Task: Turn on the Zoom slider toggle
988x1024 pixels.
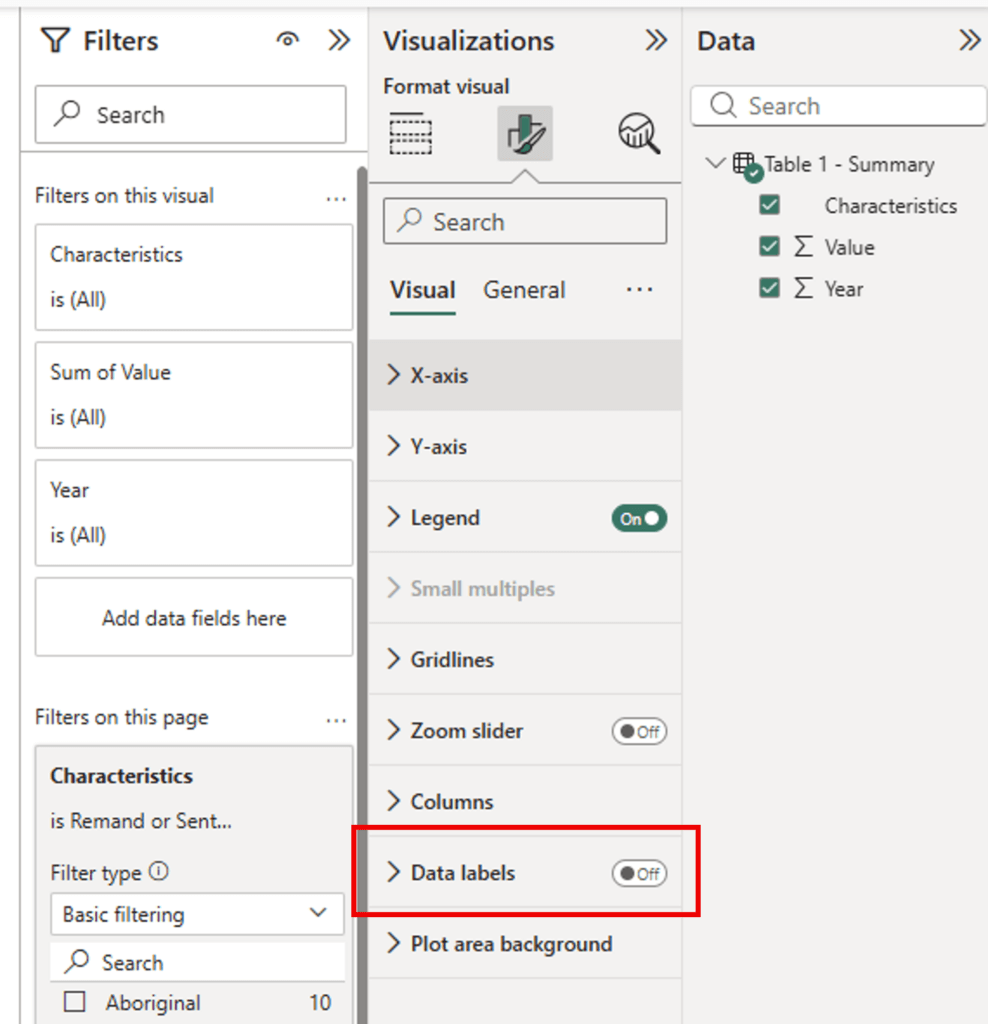Action: click(639, 731)
